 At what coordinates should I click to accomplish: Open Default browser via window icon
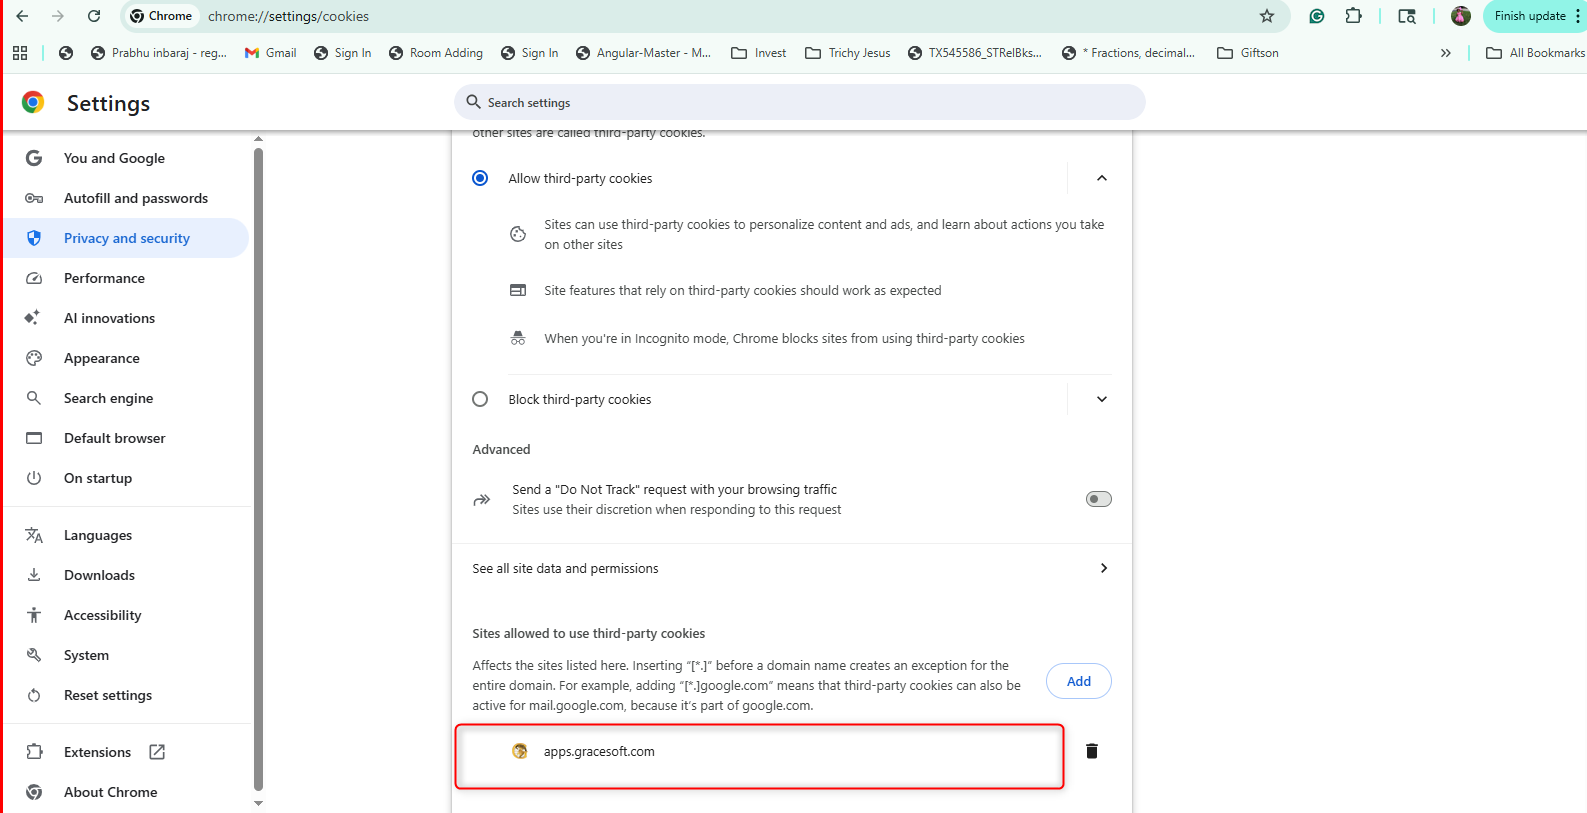34,438
